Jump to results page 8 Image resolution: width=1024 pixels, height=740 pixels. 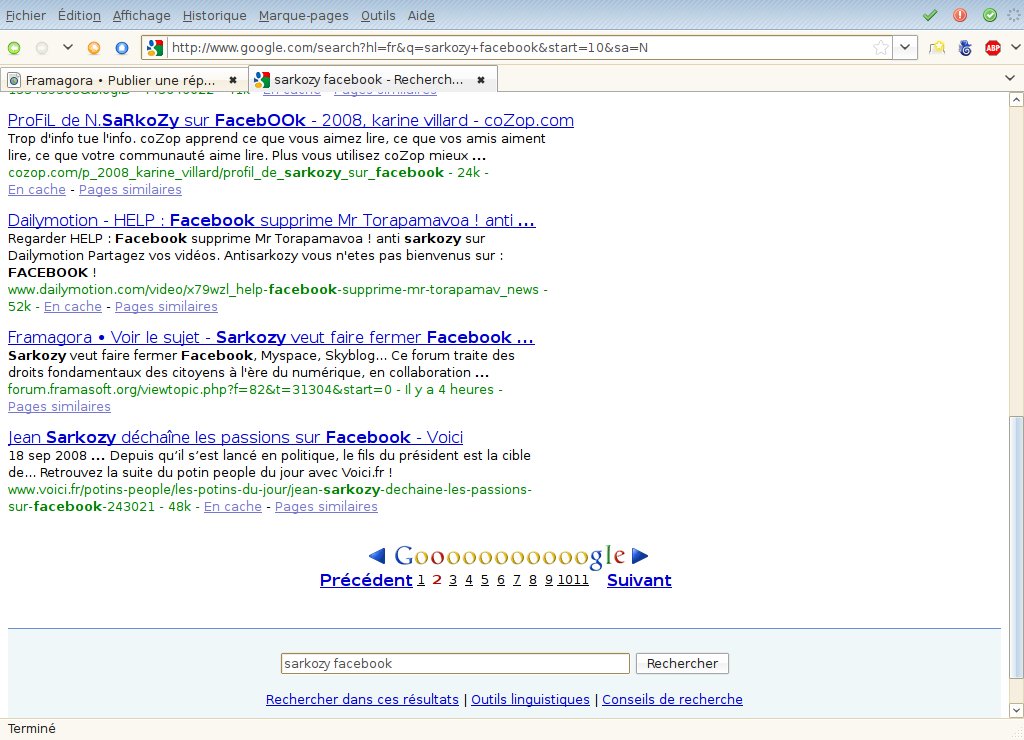(532, 580)
